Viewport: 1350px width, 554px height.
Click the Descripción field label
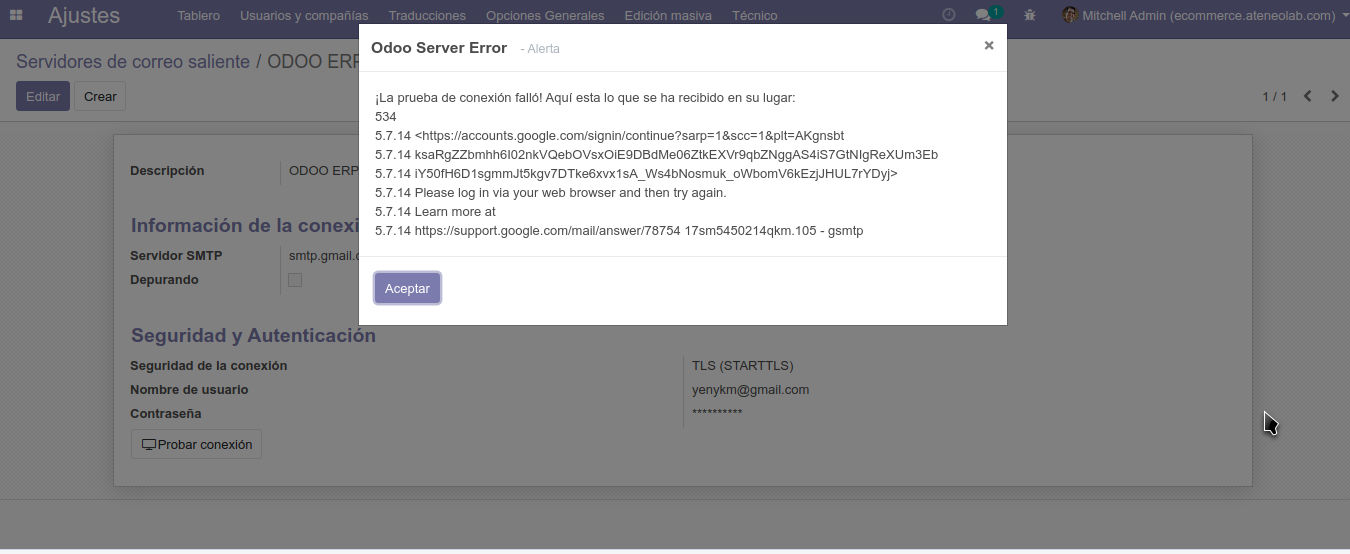coord(167,171)
